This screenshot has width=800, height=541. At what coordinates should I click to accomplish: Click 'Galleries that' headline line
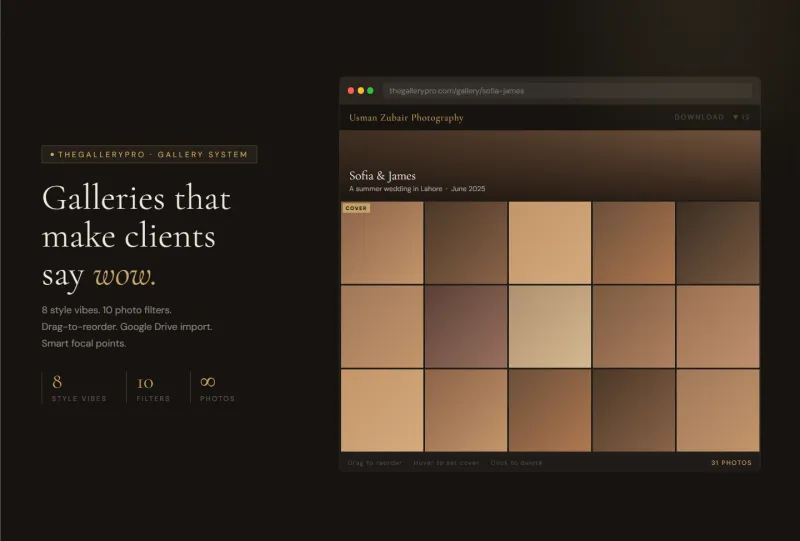[x=136, y=198]
